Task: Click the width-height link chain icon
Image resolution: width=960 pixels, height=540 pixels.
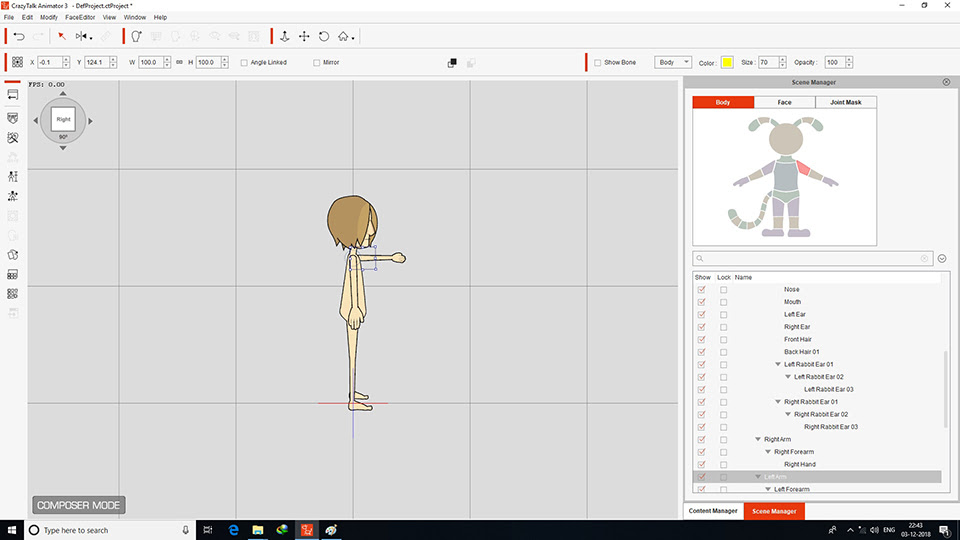Action: pyautogui.click(x=179, y=62)
